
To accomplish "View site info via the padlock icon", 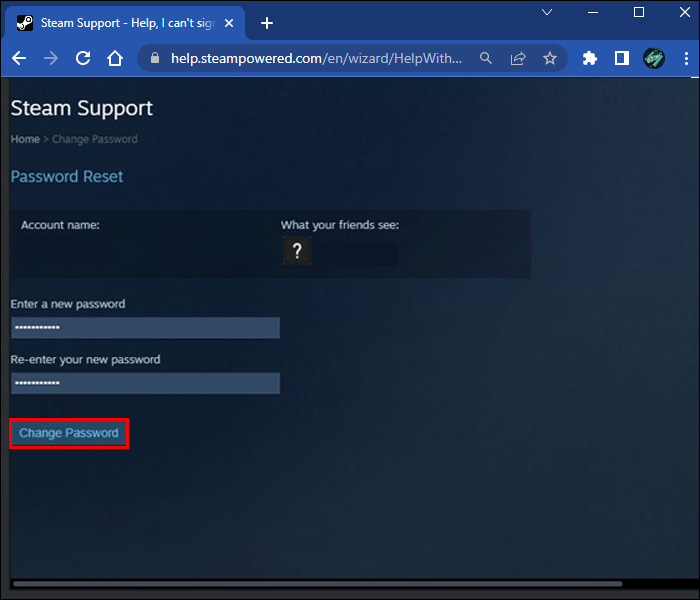I will pyautogui.click(x=155, y=58).
